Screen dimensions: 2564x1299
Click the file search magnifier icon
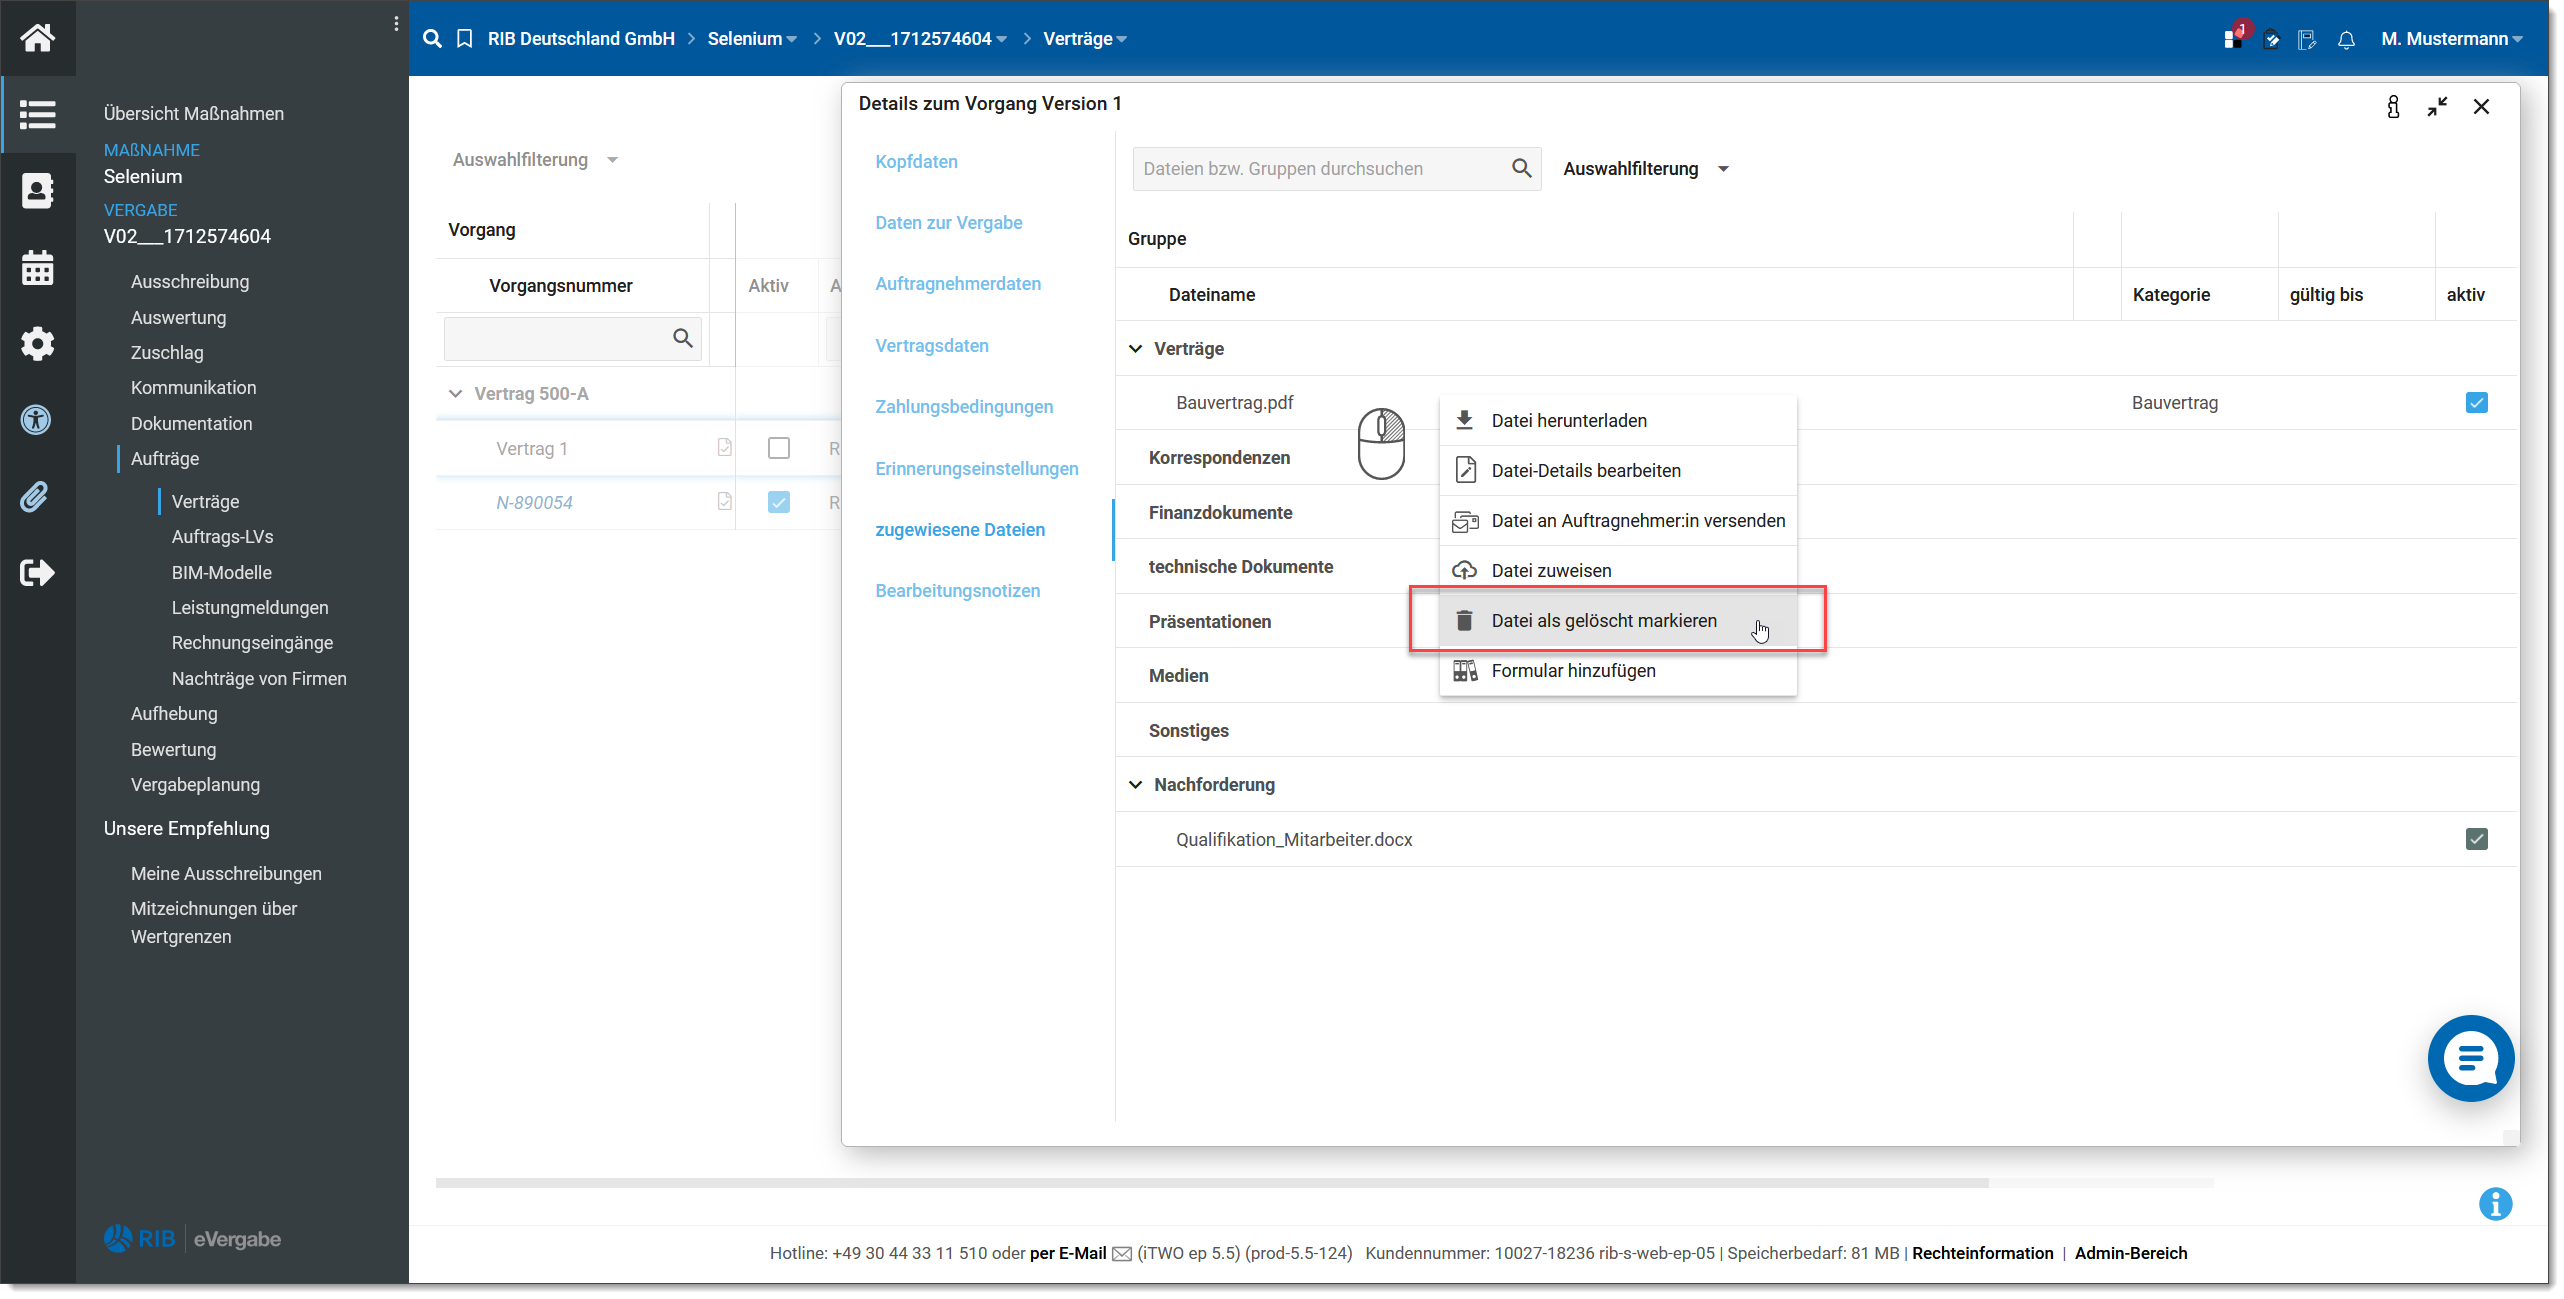coord(1521,168)
